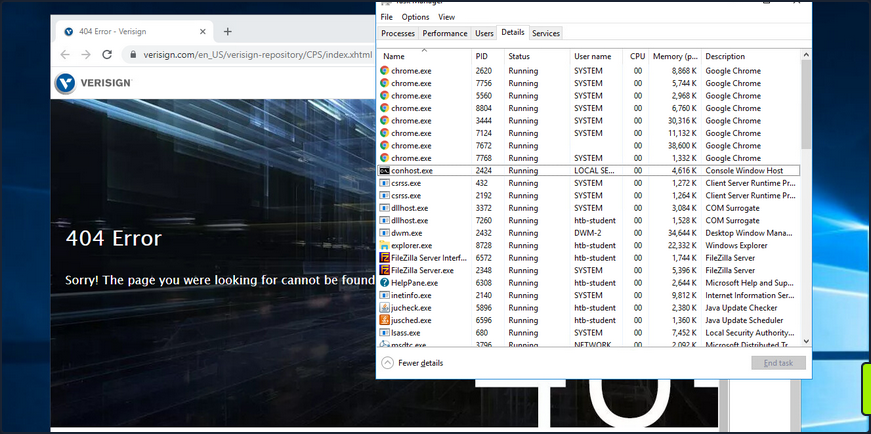
Task: Click the dllhost.exe icon for PID 3372
Action: 384,208
